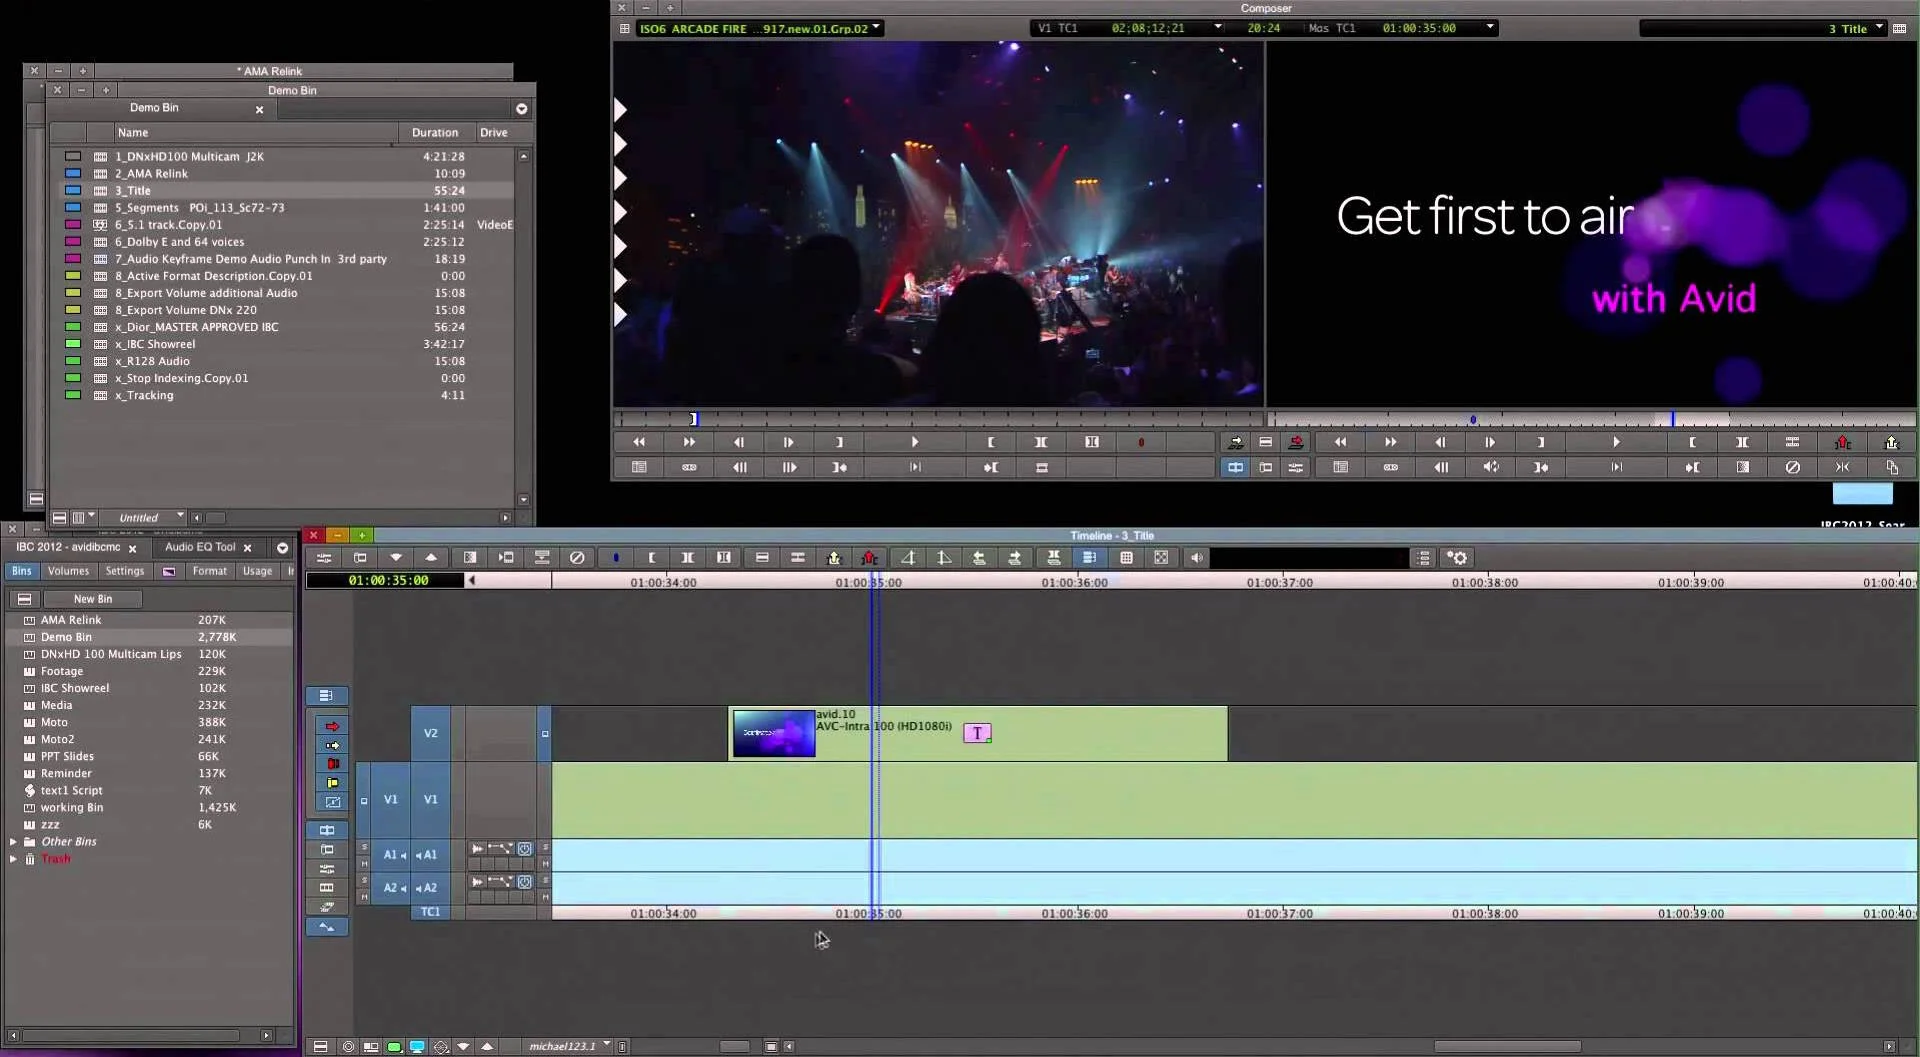Viewport: 1920px width, 1057px height.
Task: Select x_IBC Showreel in Demo Bin
Action: pos(282,344)
